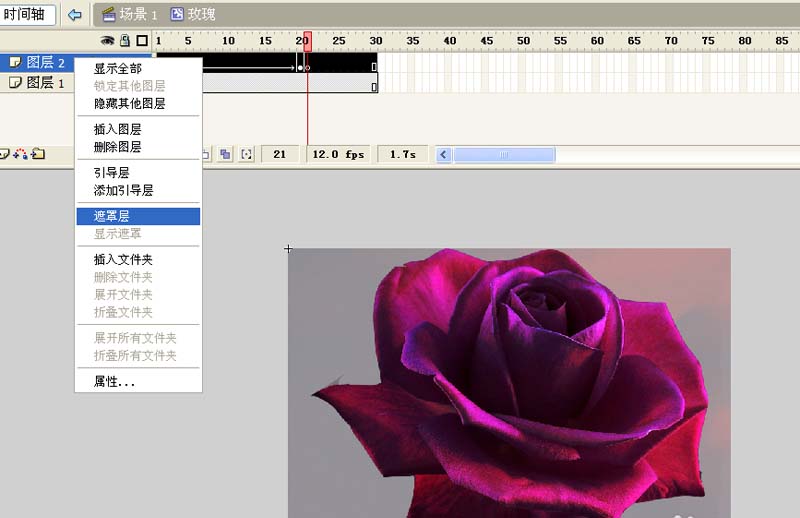Click the 玫瑰 symbol icon in edit bar
Image resolution: width=800 pixels, height=518 pixels.
(x=177, y=14)
